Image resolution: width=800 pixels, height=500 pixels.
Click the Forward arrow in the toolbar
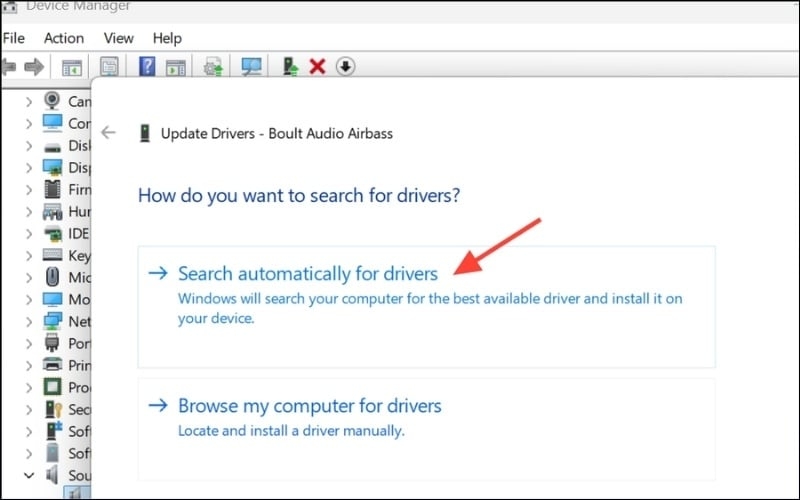[x=33, y=67]
